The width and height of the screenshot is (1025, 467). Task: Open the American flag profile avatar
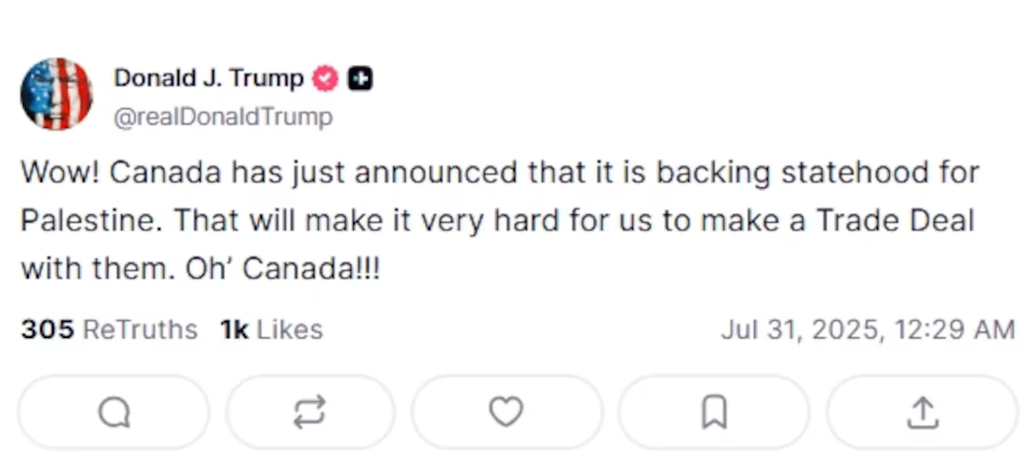[56, 94]
